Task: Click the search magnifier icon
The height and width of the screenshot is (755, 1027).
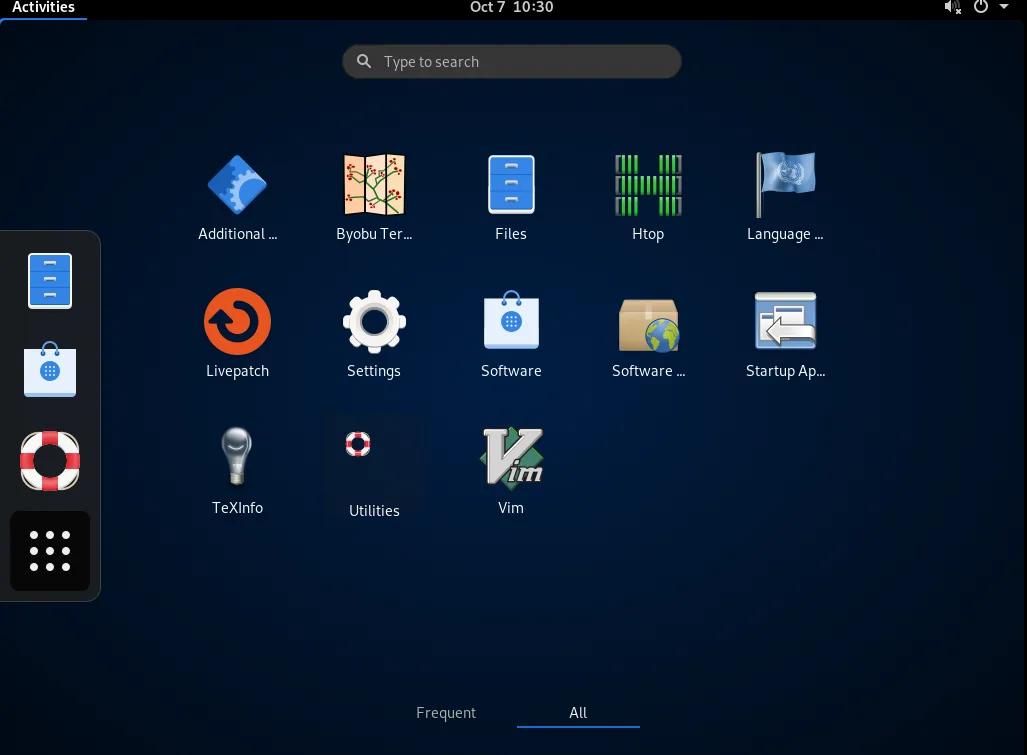Action: pyautogui.click(x=364, y=62)
